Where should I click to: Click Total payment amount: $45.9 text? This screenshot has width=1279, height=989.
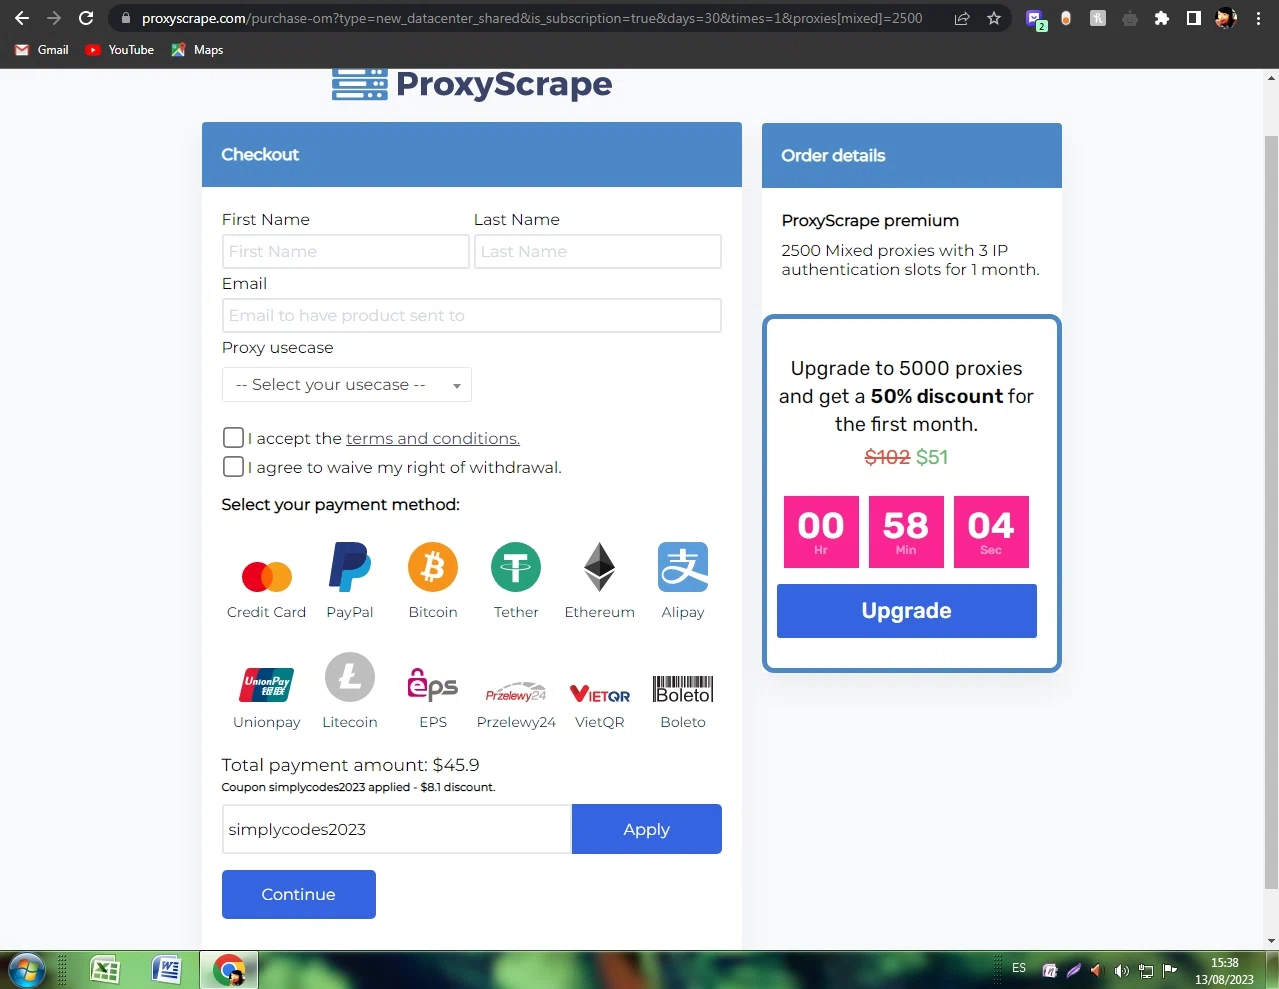[350, 765]
